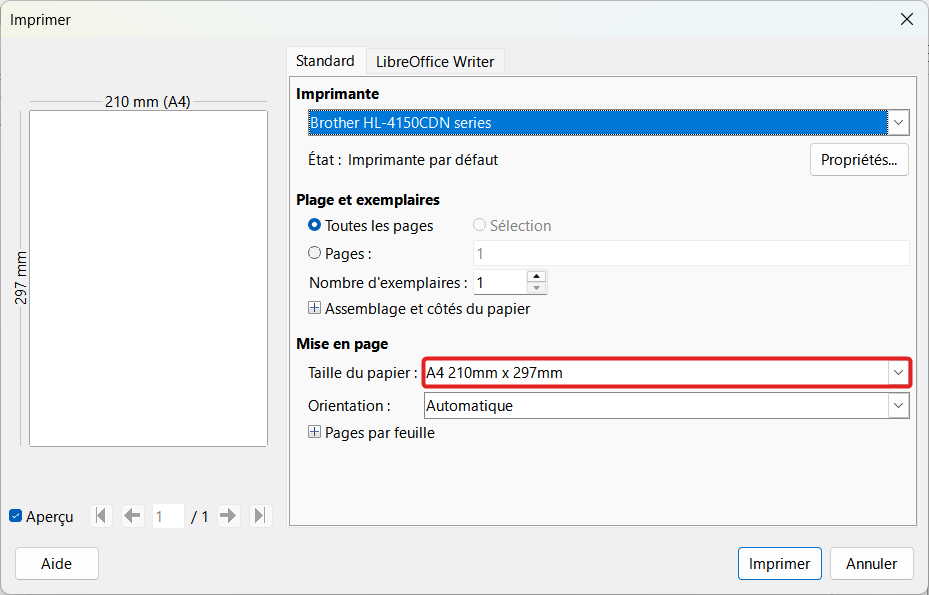
Task: Select the Standard tab
Action: click(x=325, y=61)
